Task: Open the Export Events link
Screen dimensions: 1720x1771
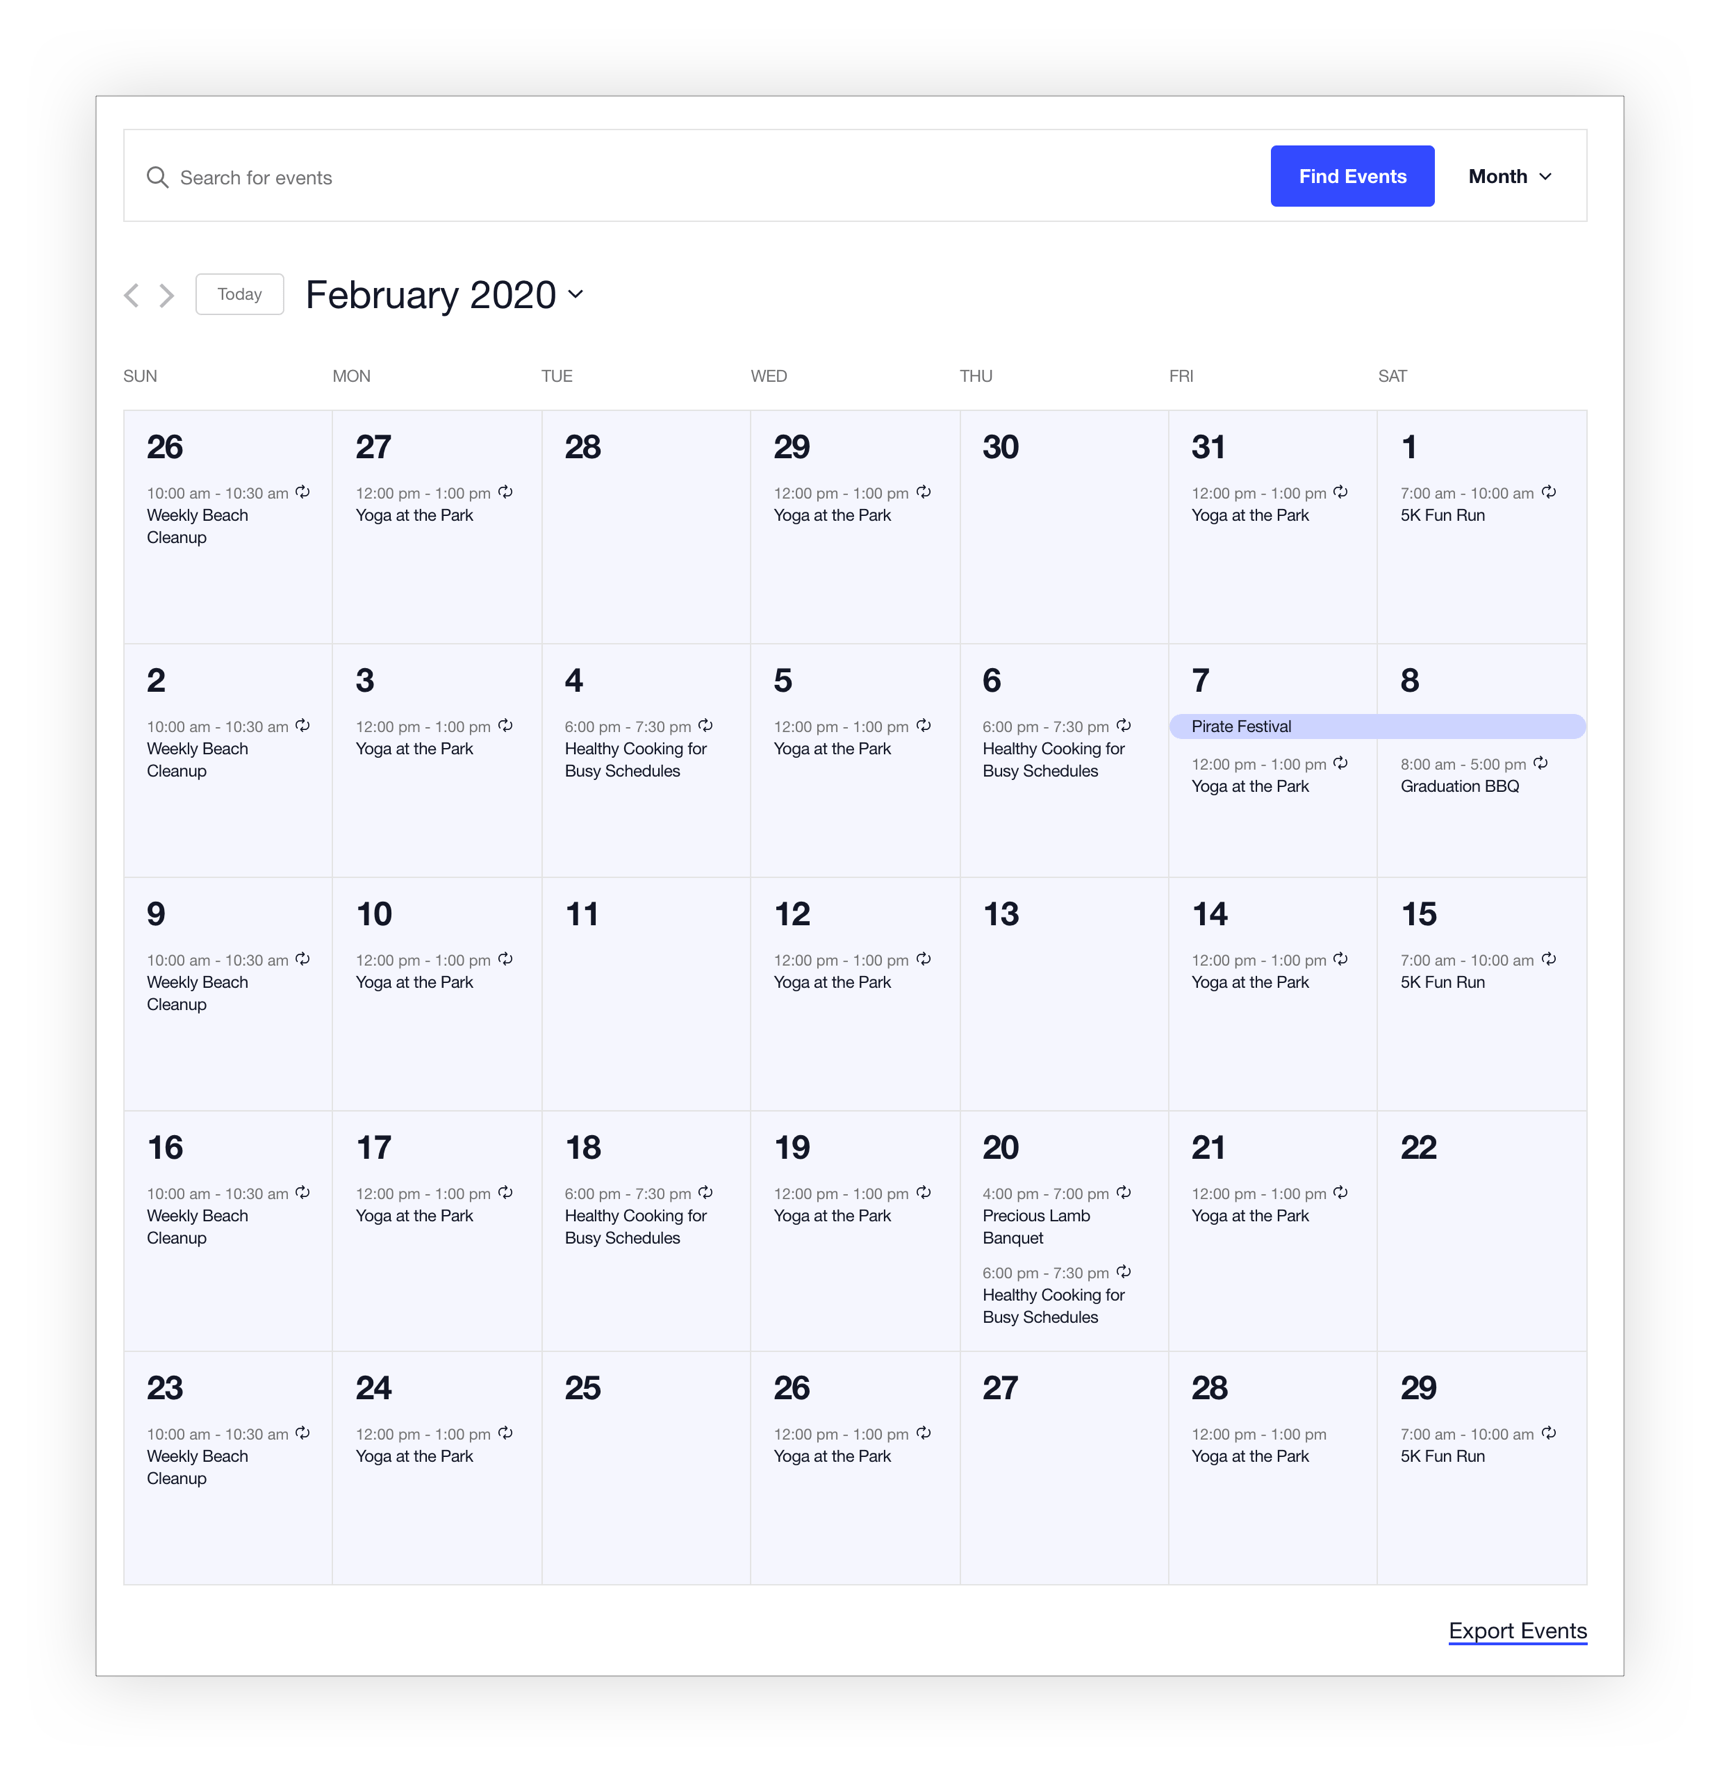Action: tap(1517, 1630)
